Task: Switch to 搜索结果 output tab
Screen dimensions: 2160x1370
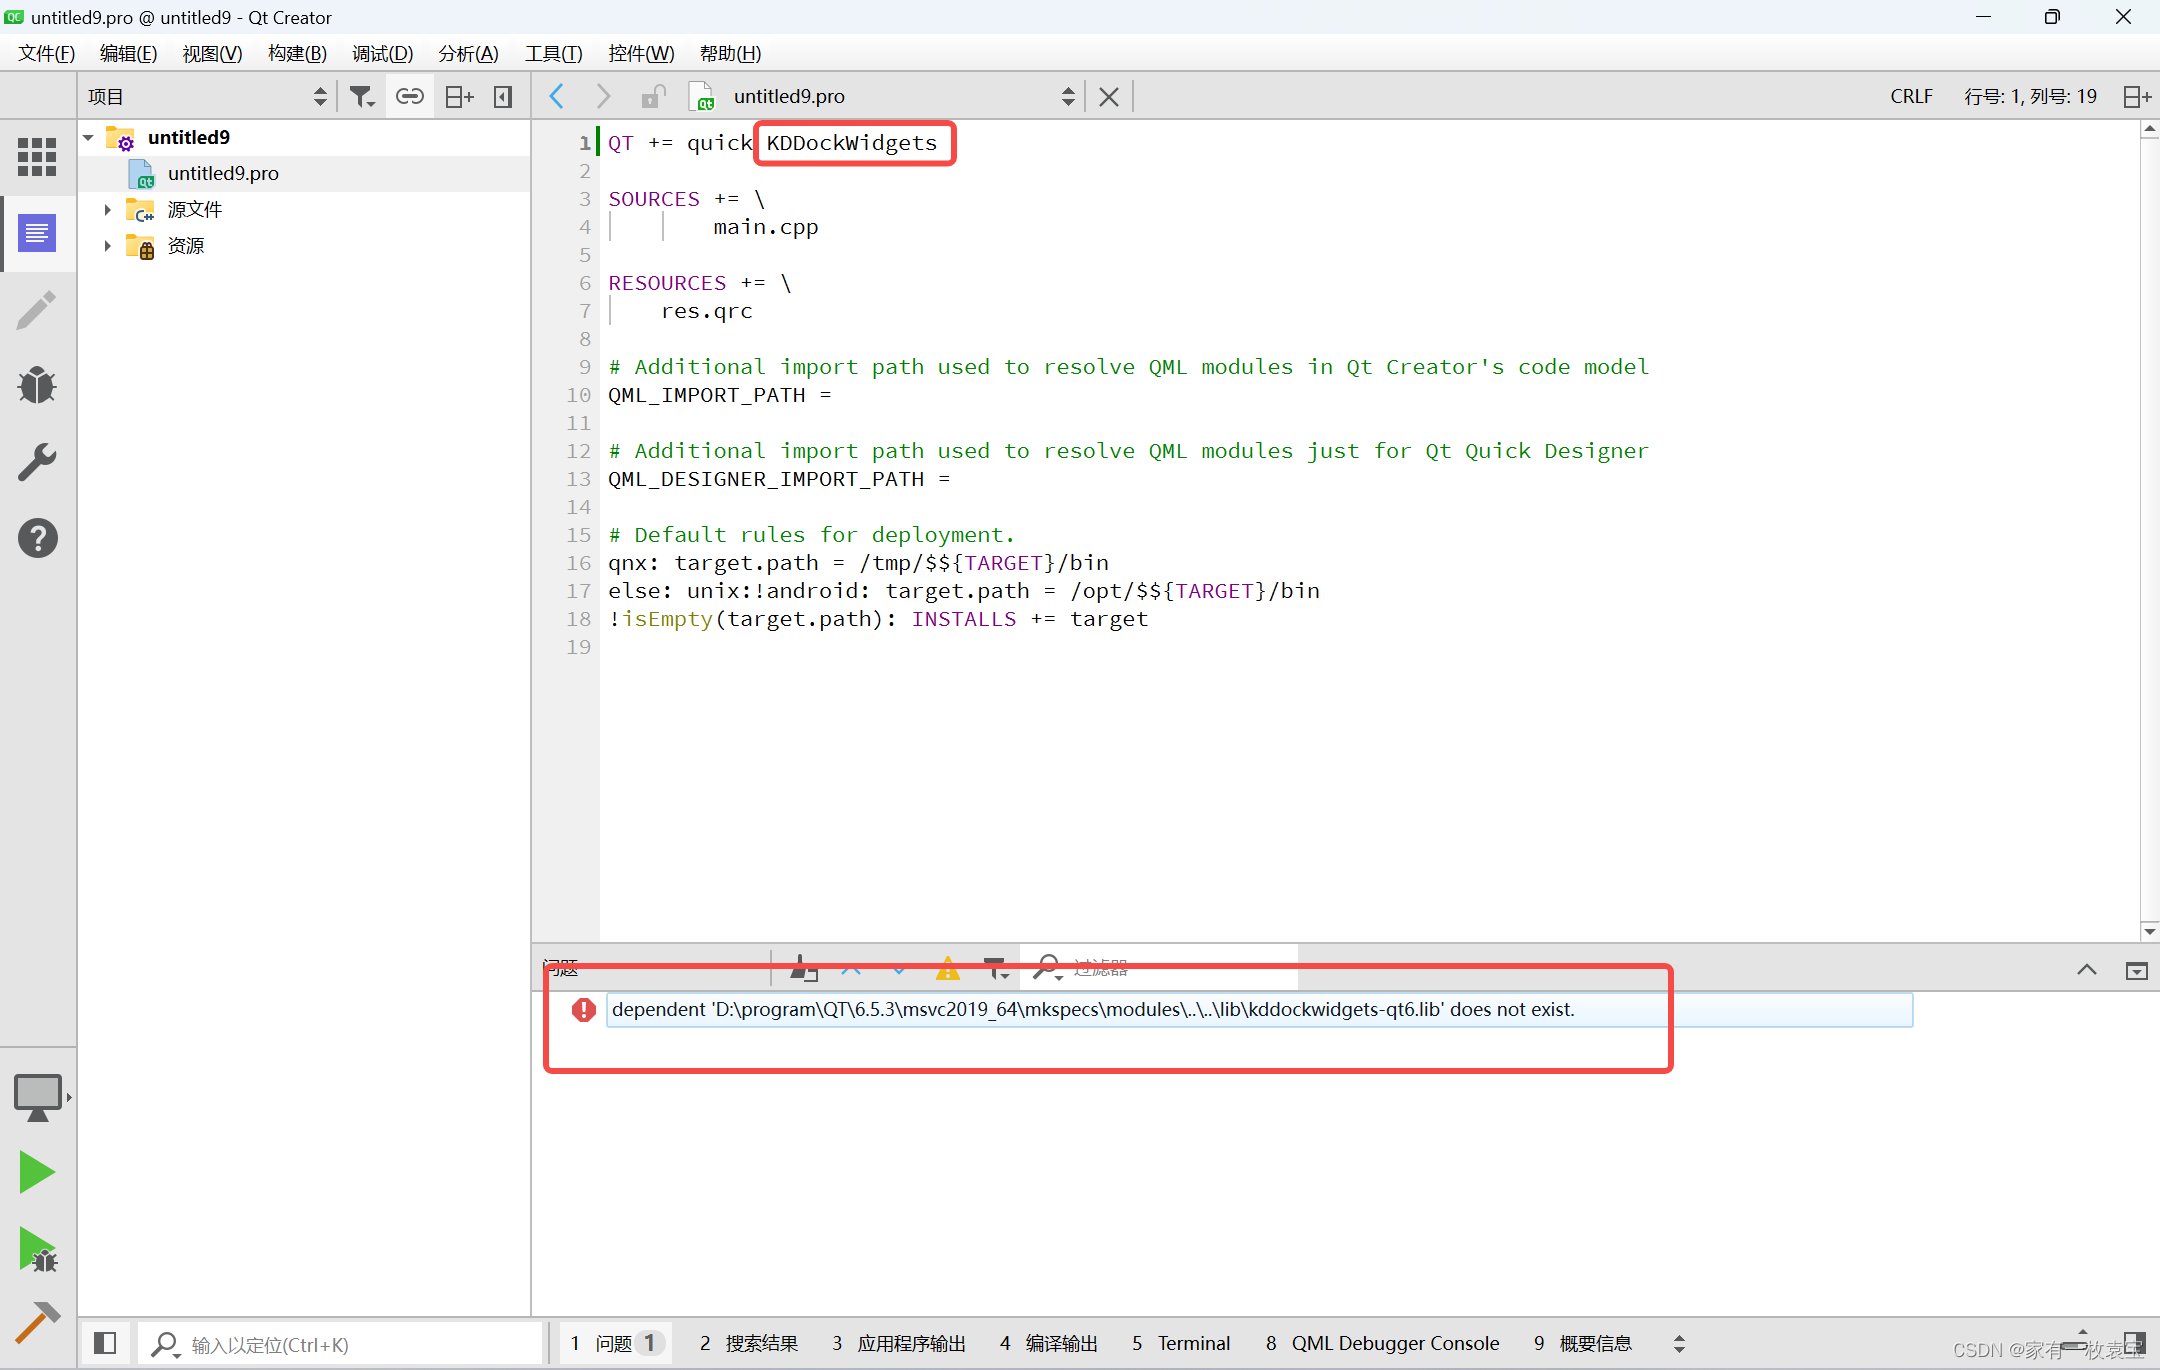Action: point(749,1343)
